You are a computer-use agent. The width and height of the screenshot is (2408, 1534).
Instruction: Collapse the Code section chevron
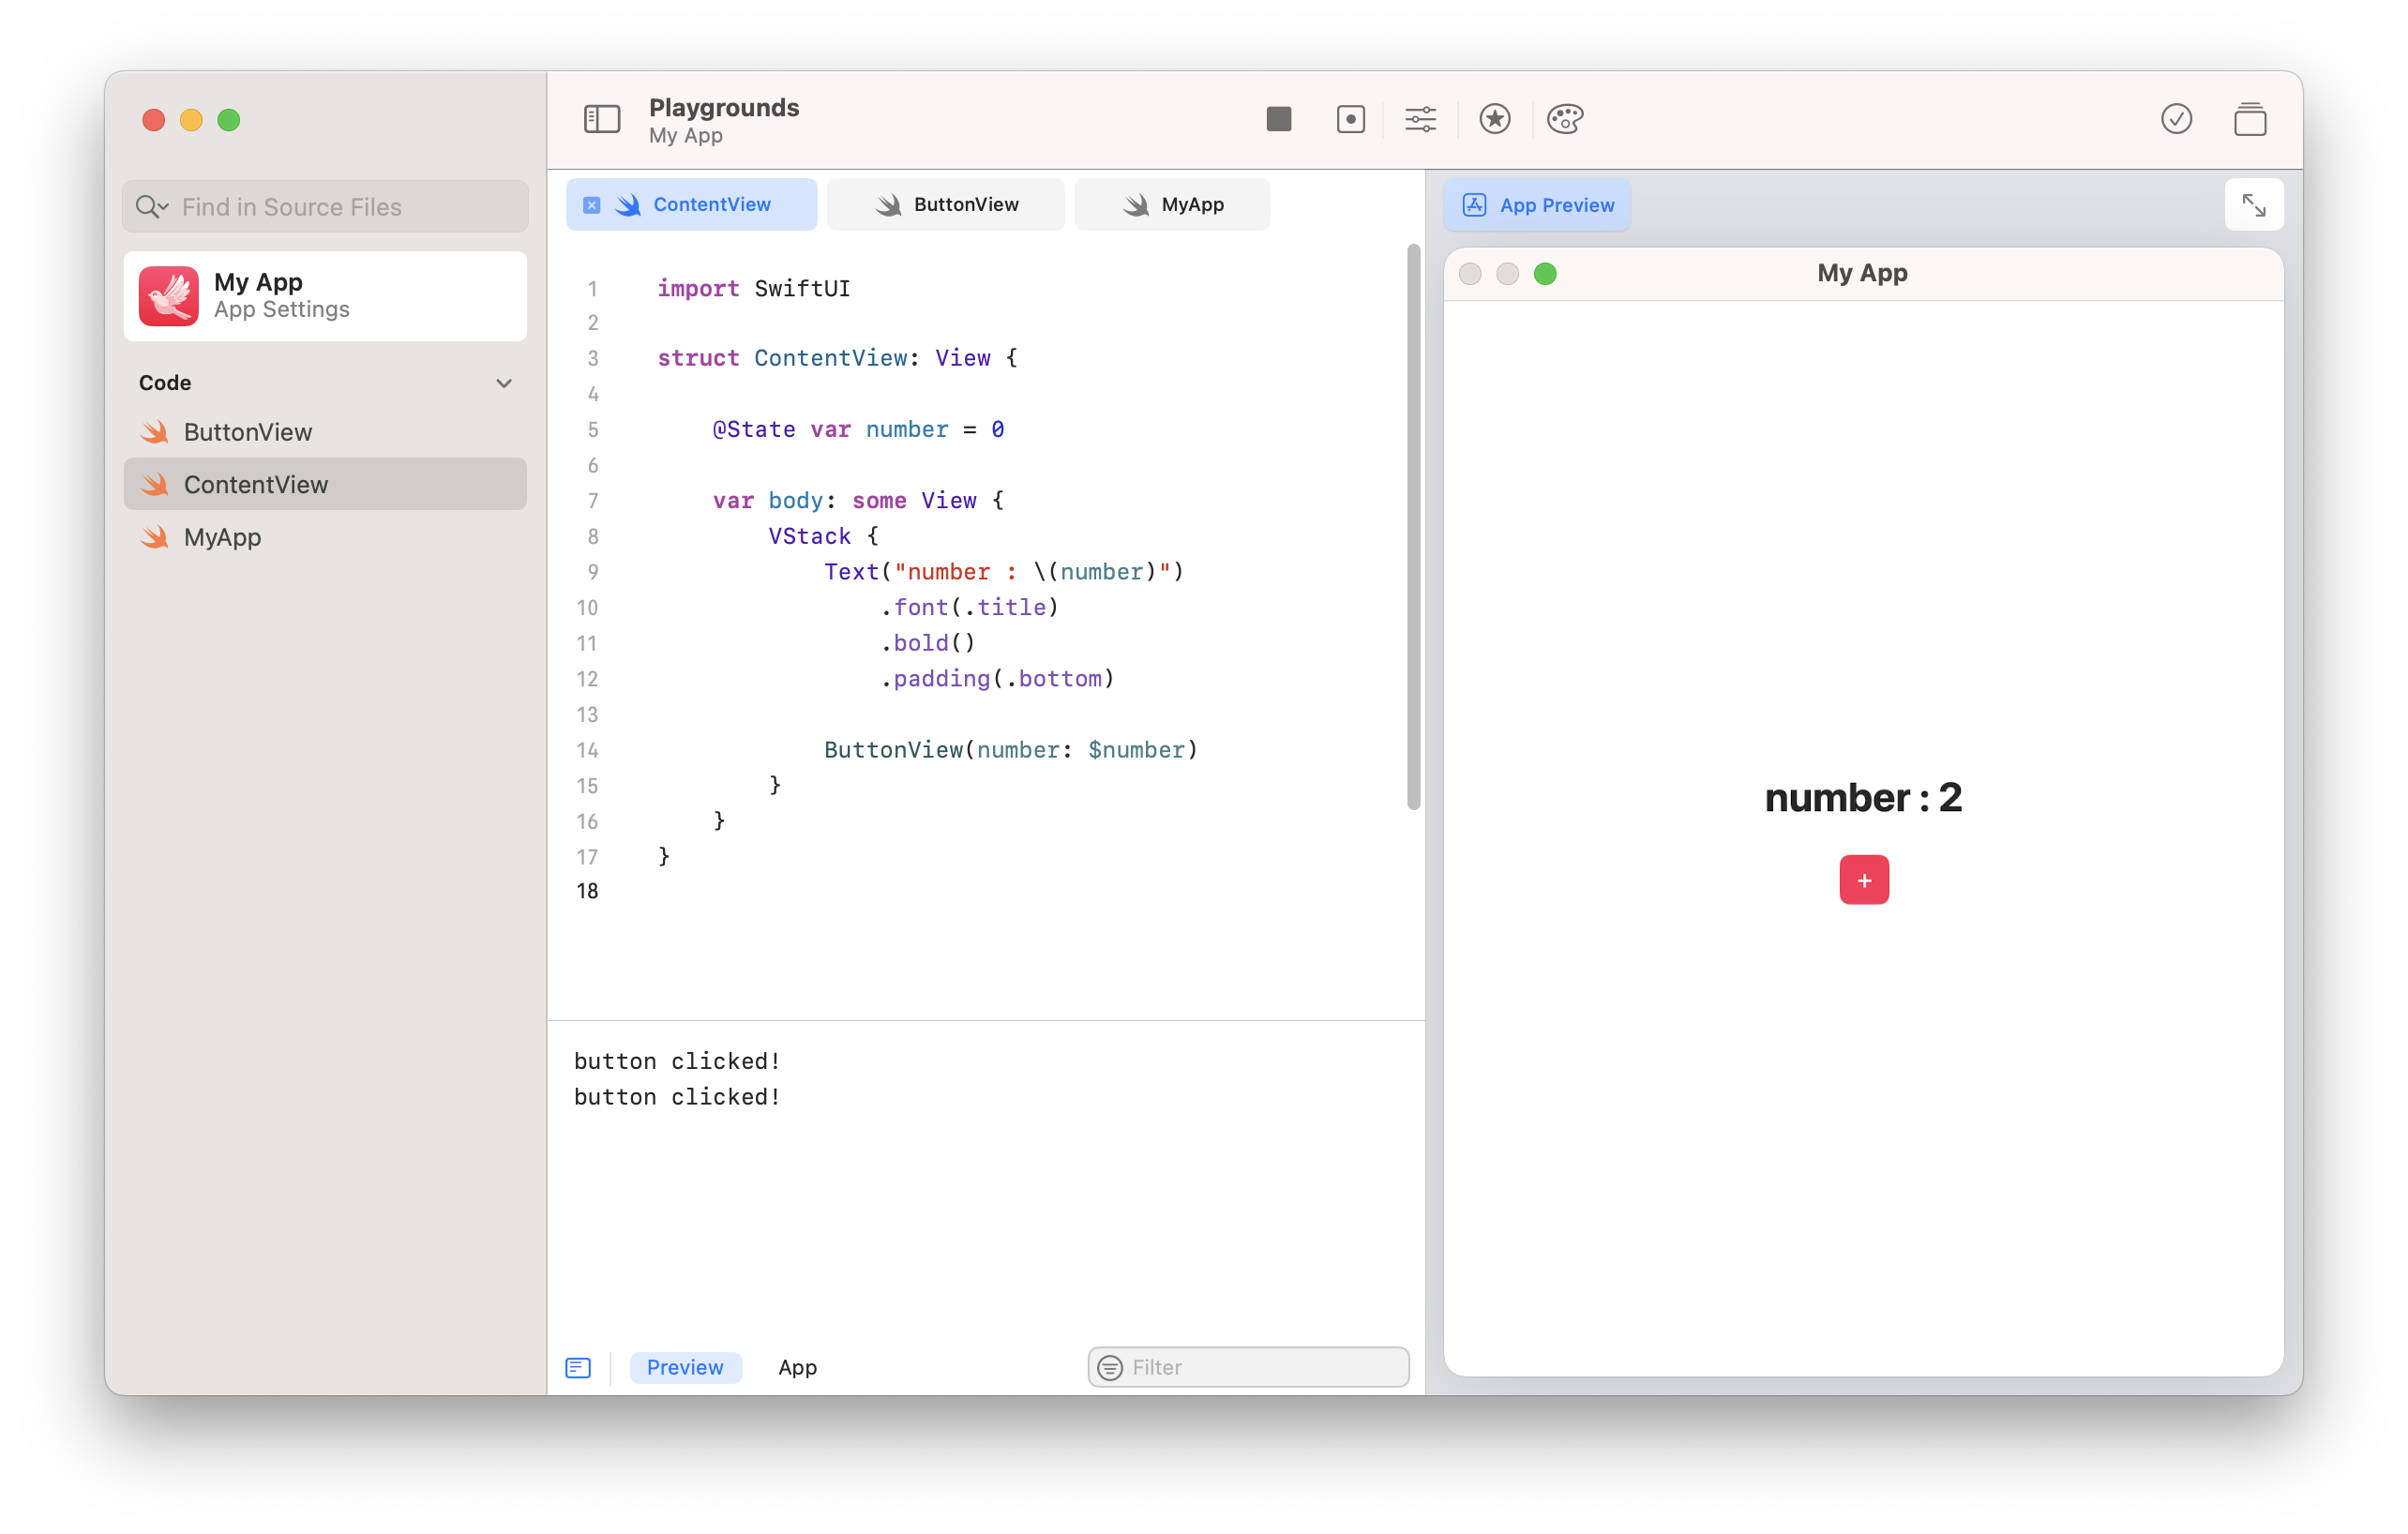tap(504, 383)
